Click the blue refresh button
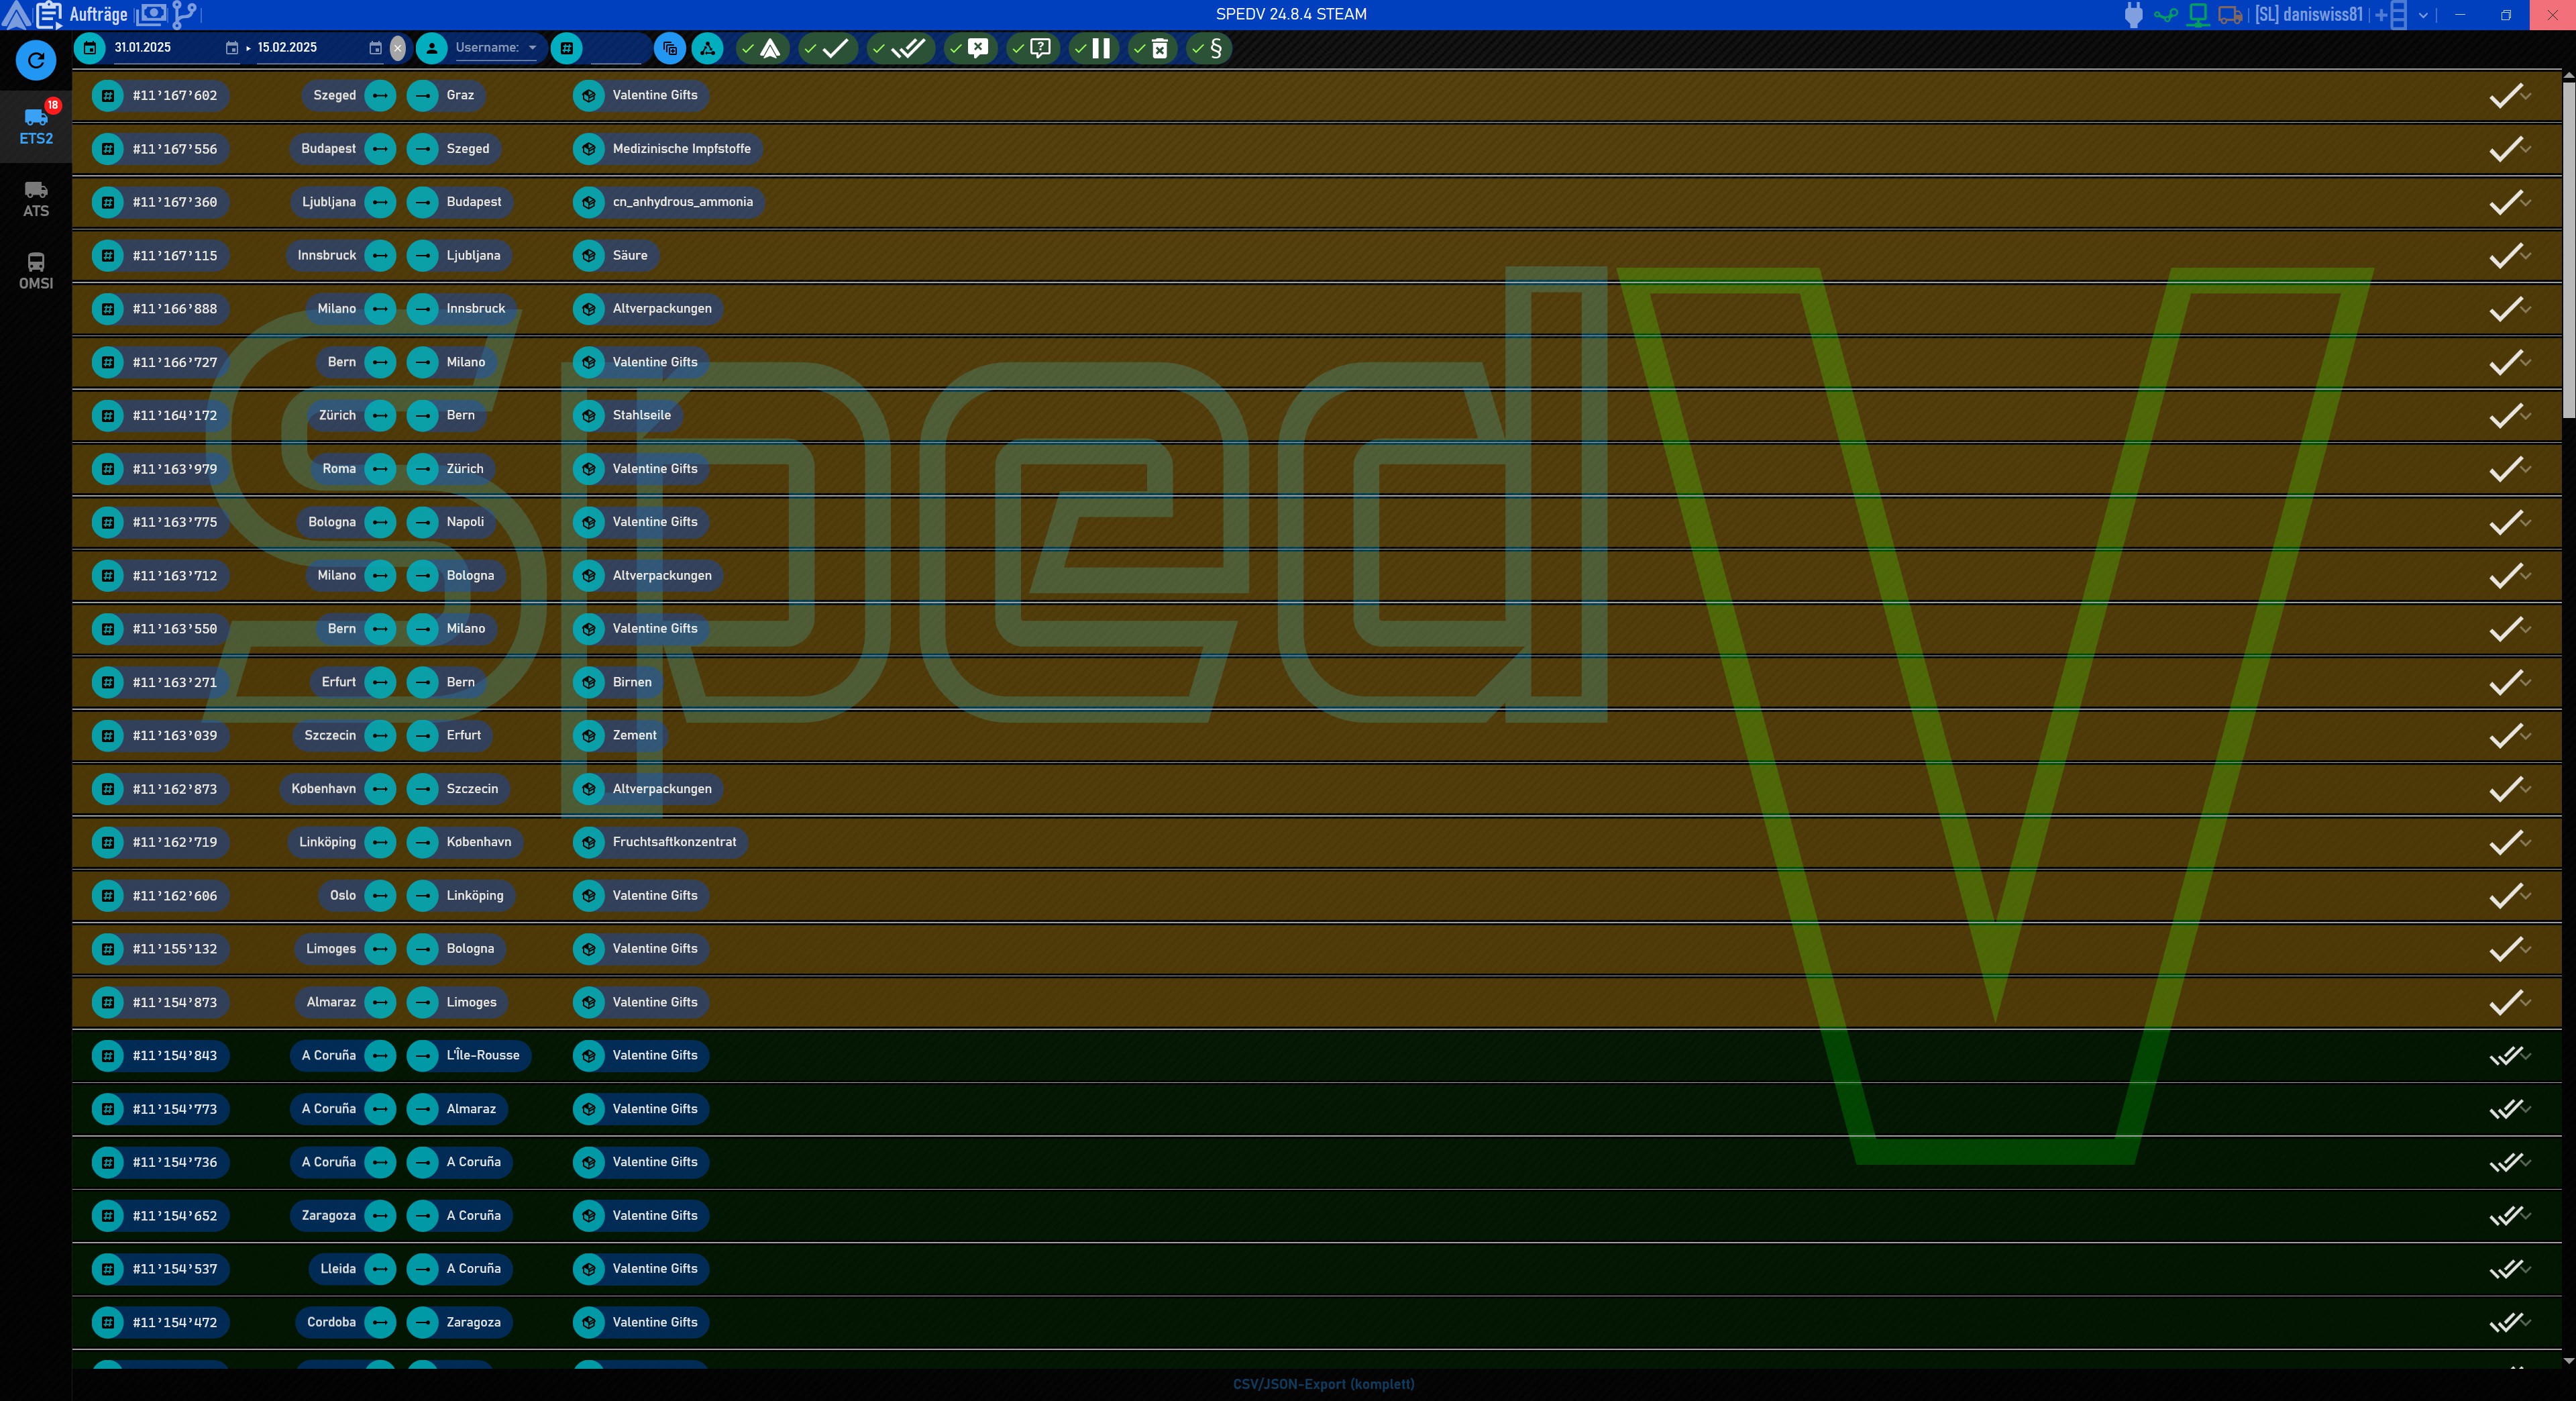The image size is (2576, 1401). point(36,60)
